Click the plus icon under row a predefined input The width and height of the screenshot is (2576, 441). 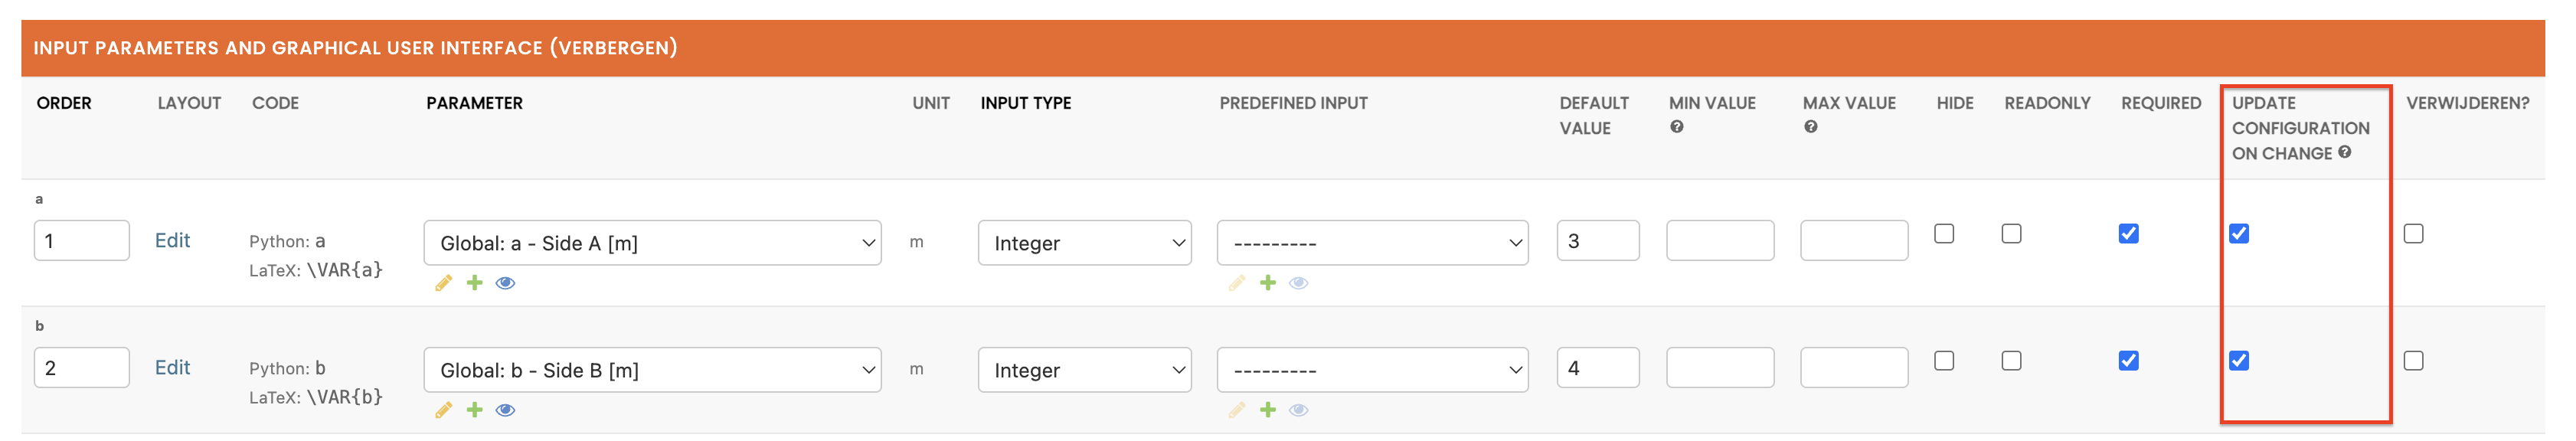tap(1267, 283)
